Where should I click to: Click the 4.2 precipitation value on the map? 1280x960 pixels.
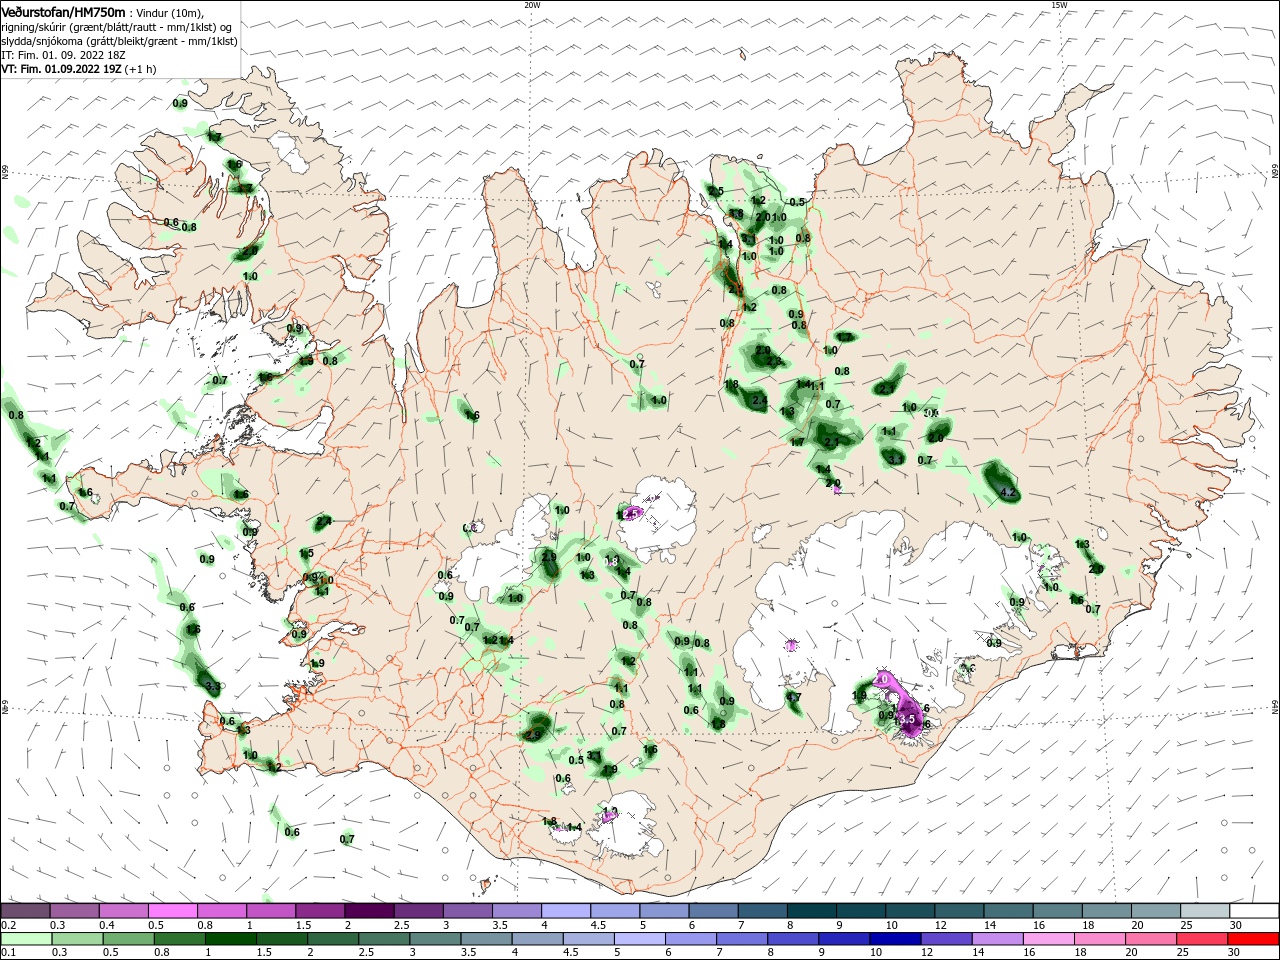(1008, 493)
